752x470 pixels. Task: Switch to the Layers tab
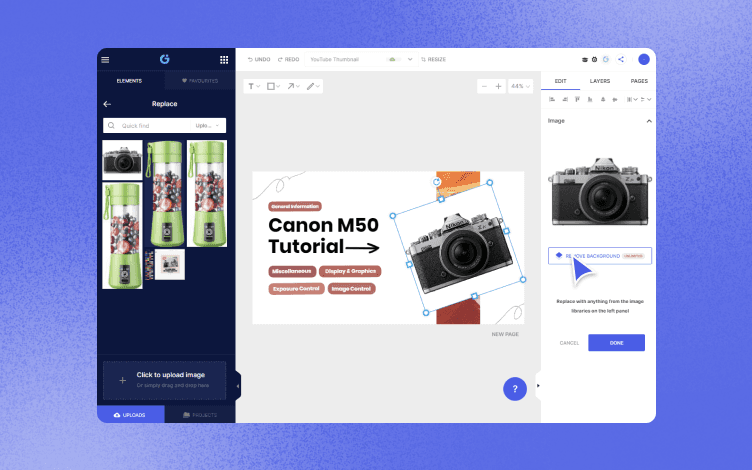600,81
